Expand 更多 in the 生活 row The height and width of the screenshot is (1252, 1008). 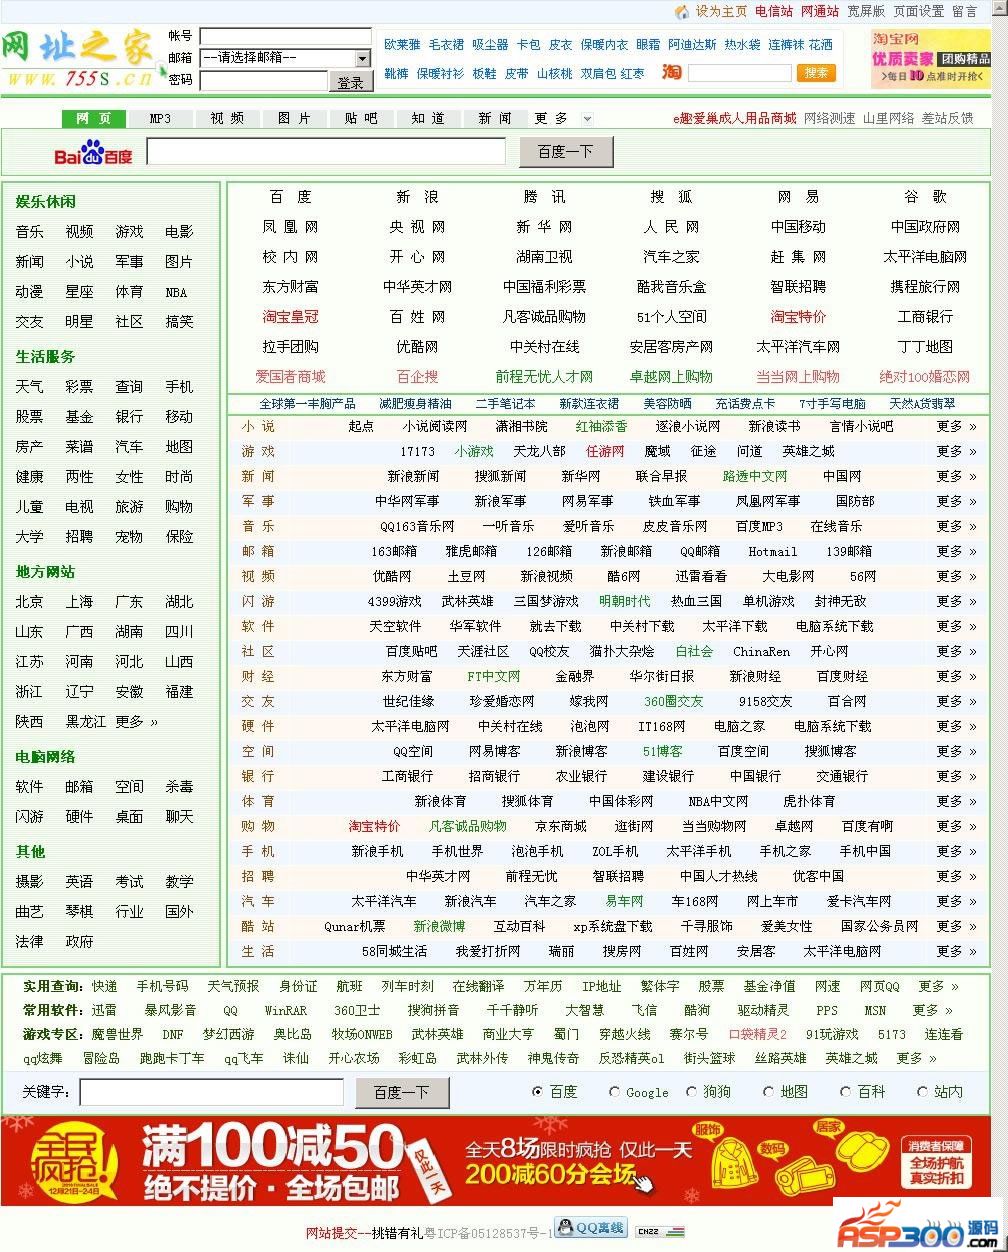pos(956,951)
